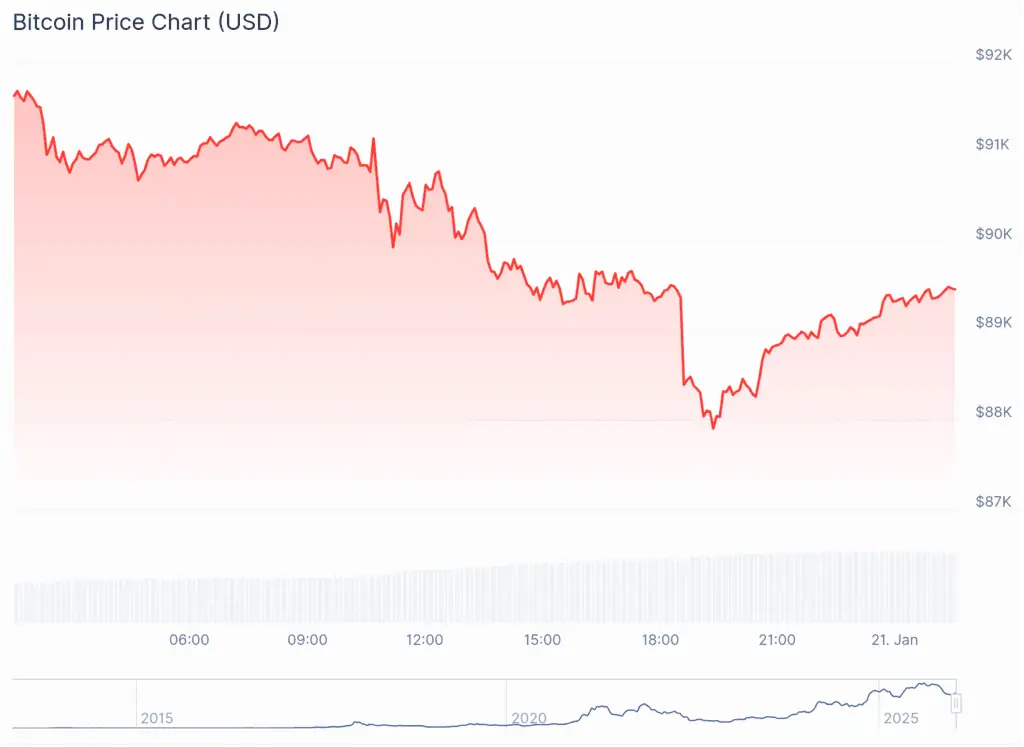Select the 09:00 time axis label
1024x747 pixels.
click(307, 640)
